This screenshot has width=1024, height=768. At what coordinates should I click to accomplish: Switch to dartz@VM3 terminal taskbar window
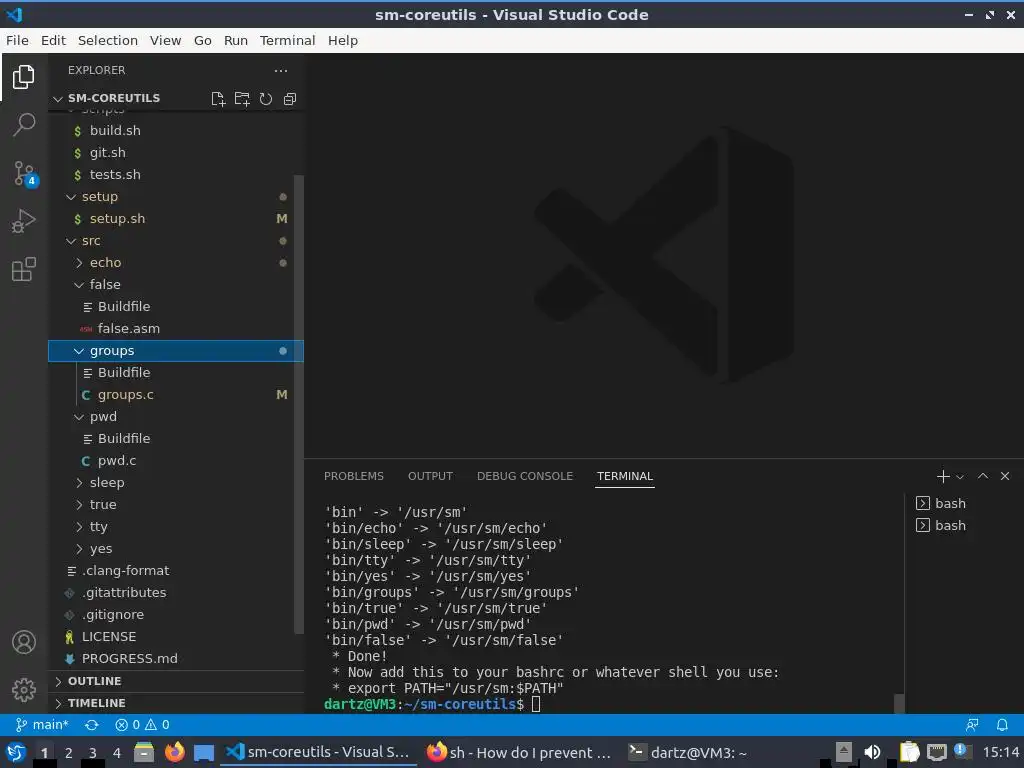click(x=689, y=752)
